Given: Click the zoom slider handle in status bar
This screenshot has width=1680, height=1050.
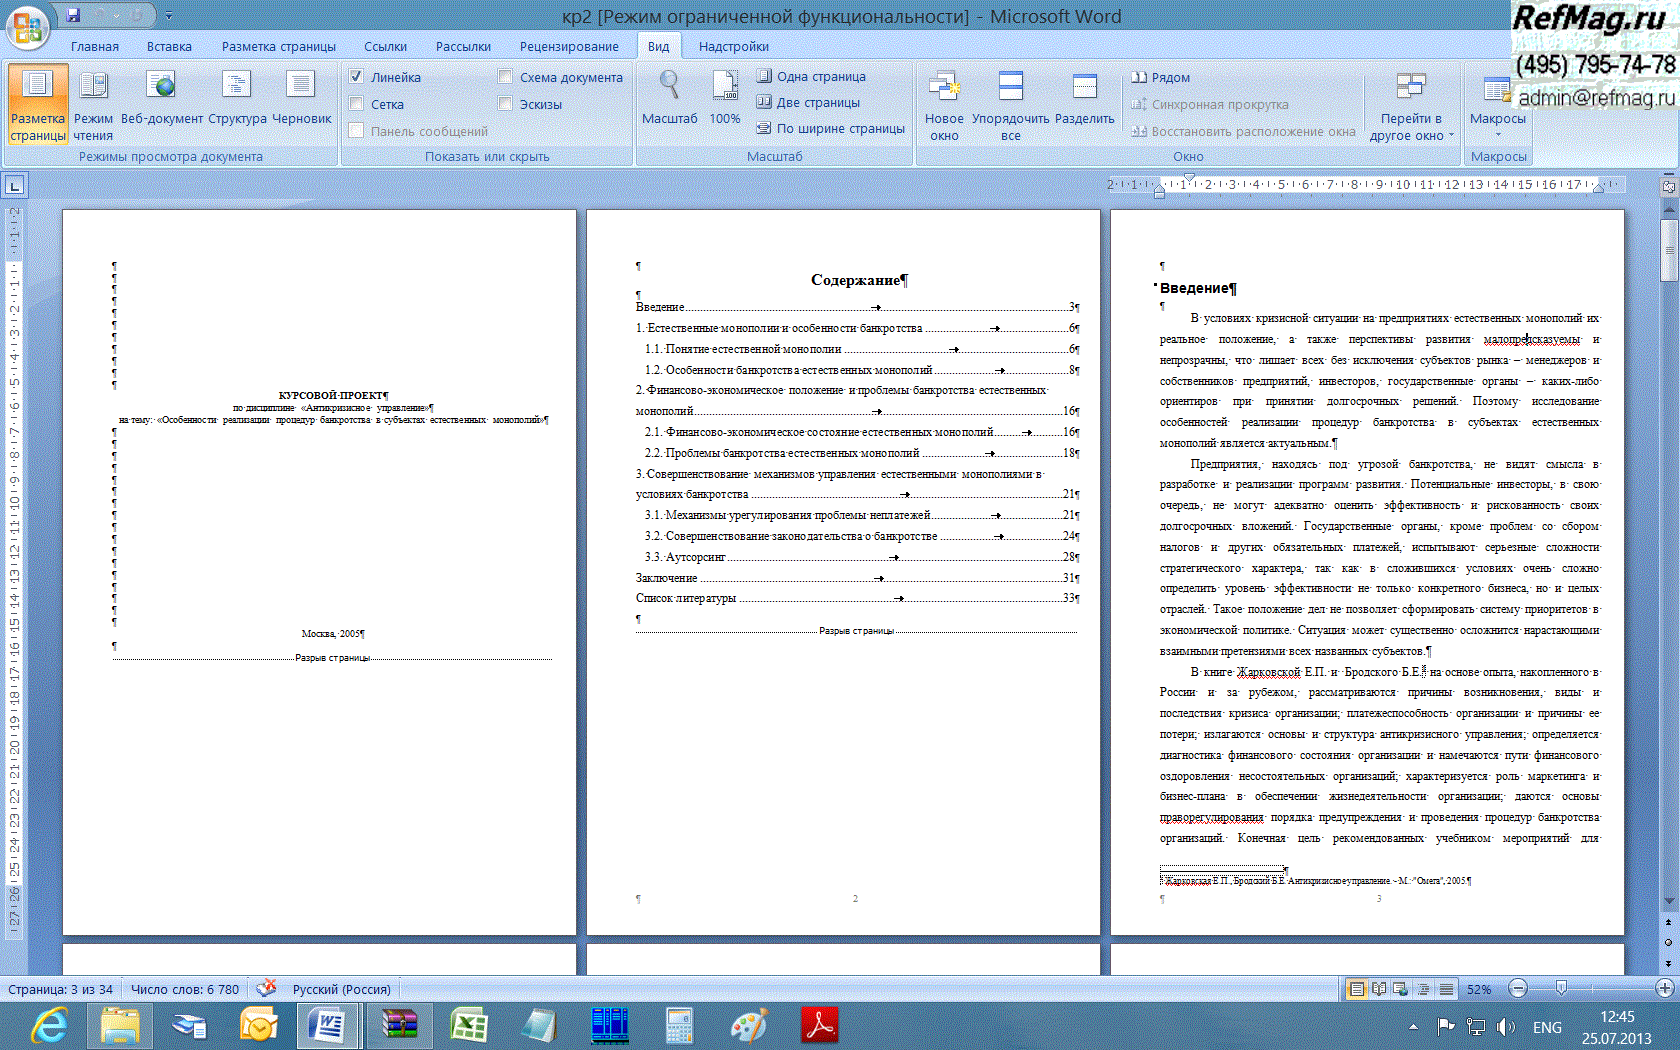Looking at the screenshot, I should pos(1561,989).
